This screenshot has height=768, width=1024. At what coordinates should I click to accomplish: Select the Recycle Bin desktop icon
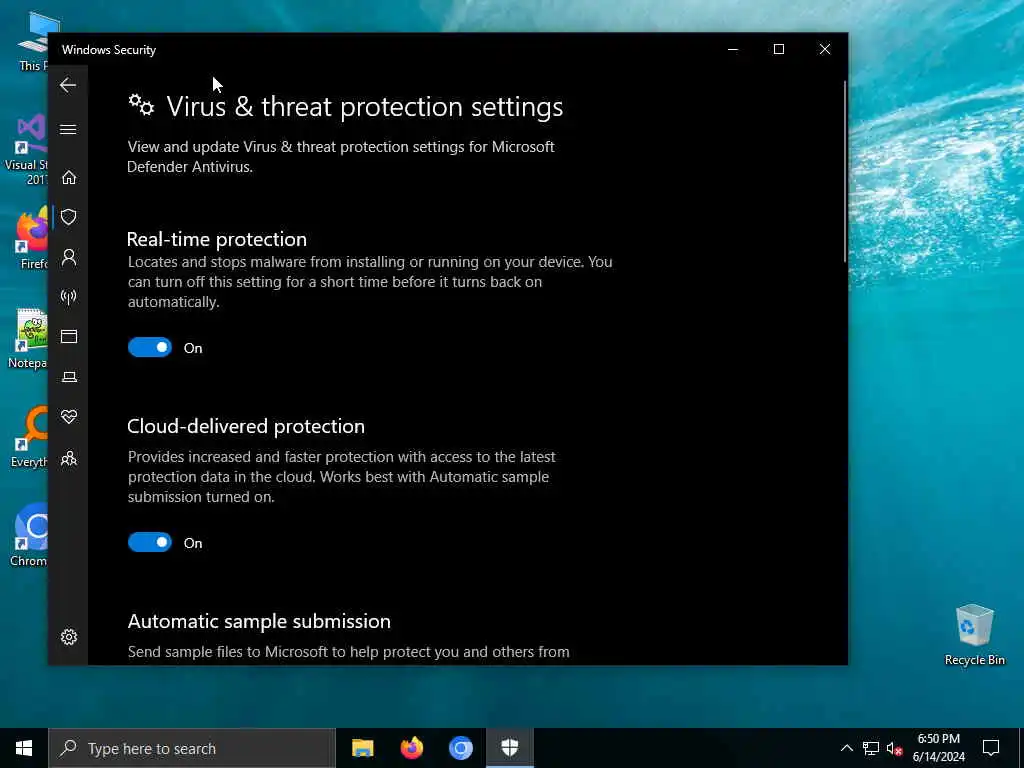click(x=974, y=635)
